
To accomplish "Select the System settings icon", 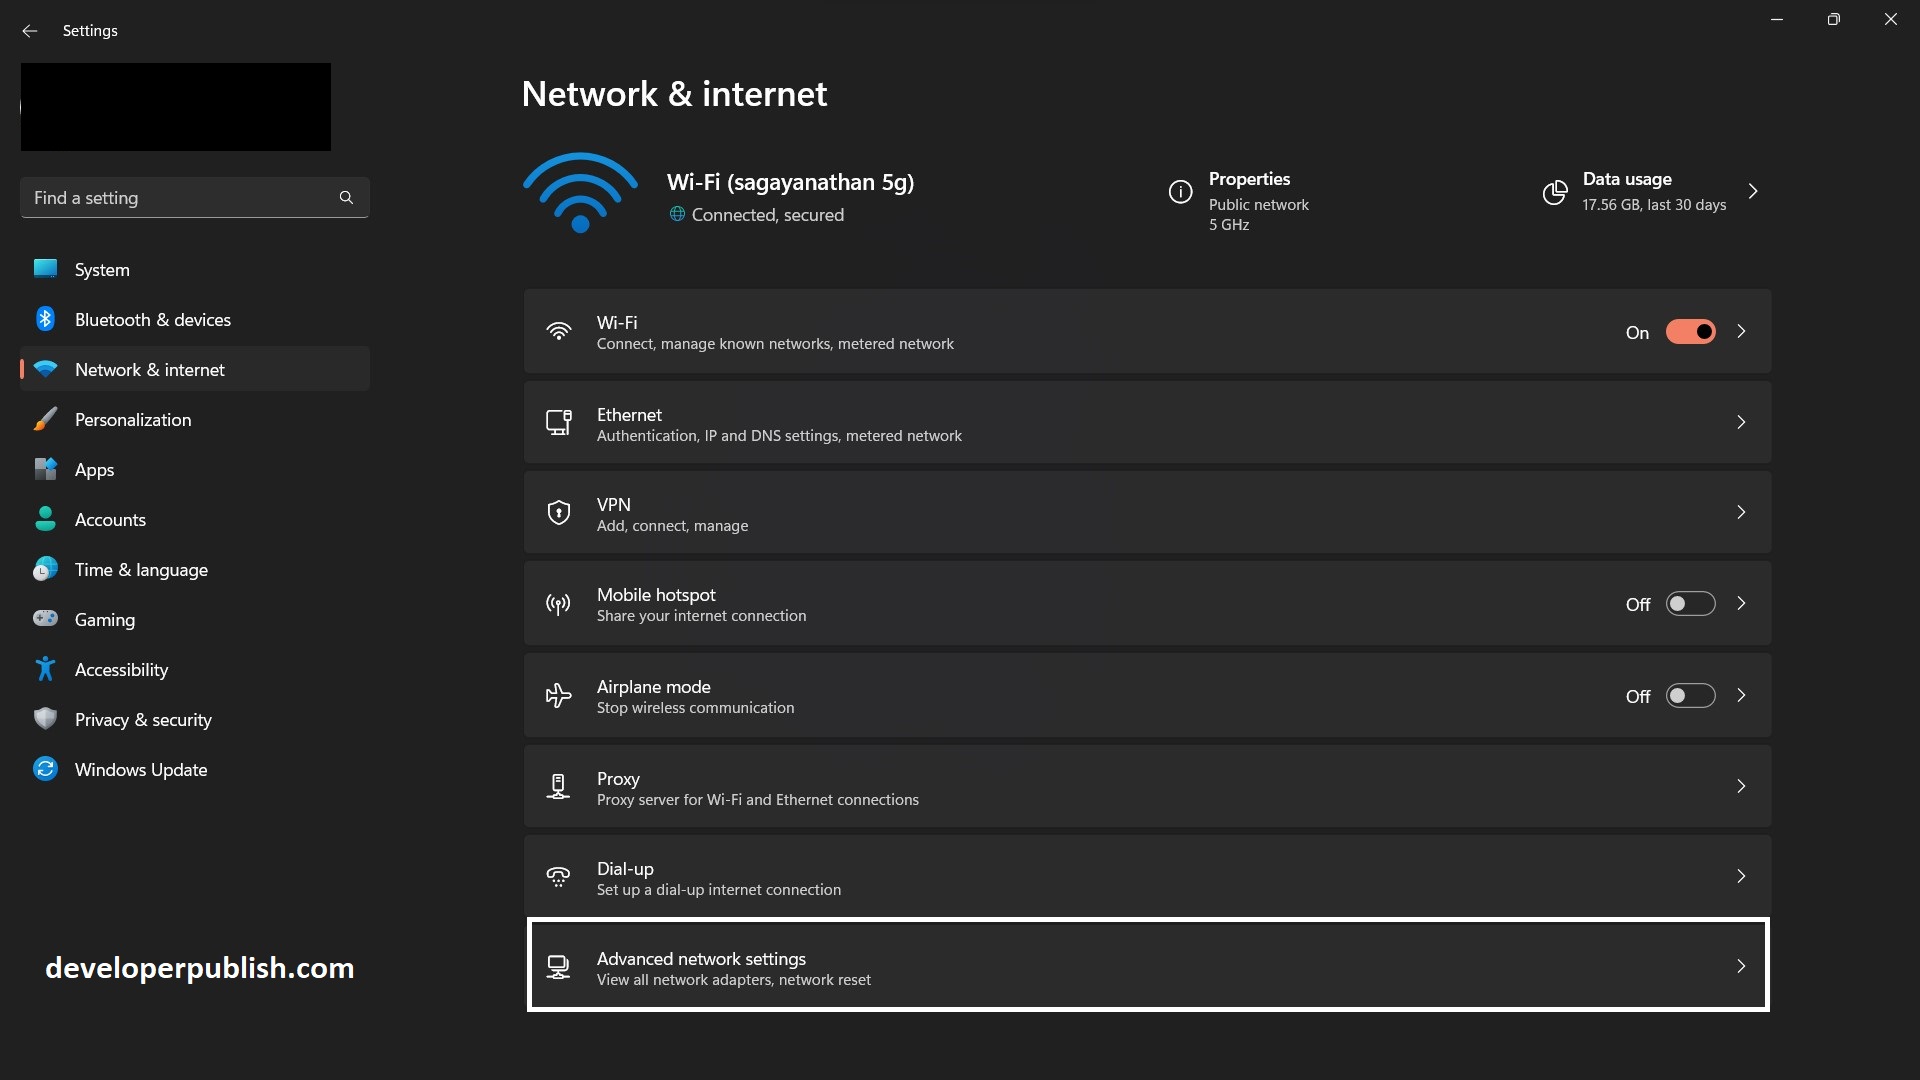I will tap(45, 268).
